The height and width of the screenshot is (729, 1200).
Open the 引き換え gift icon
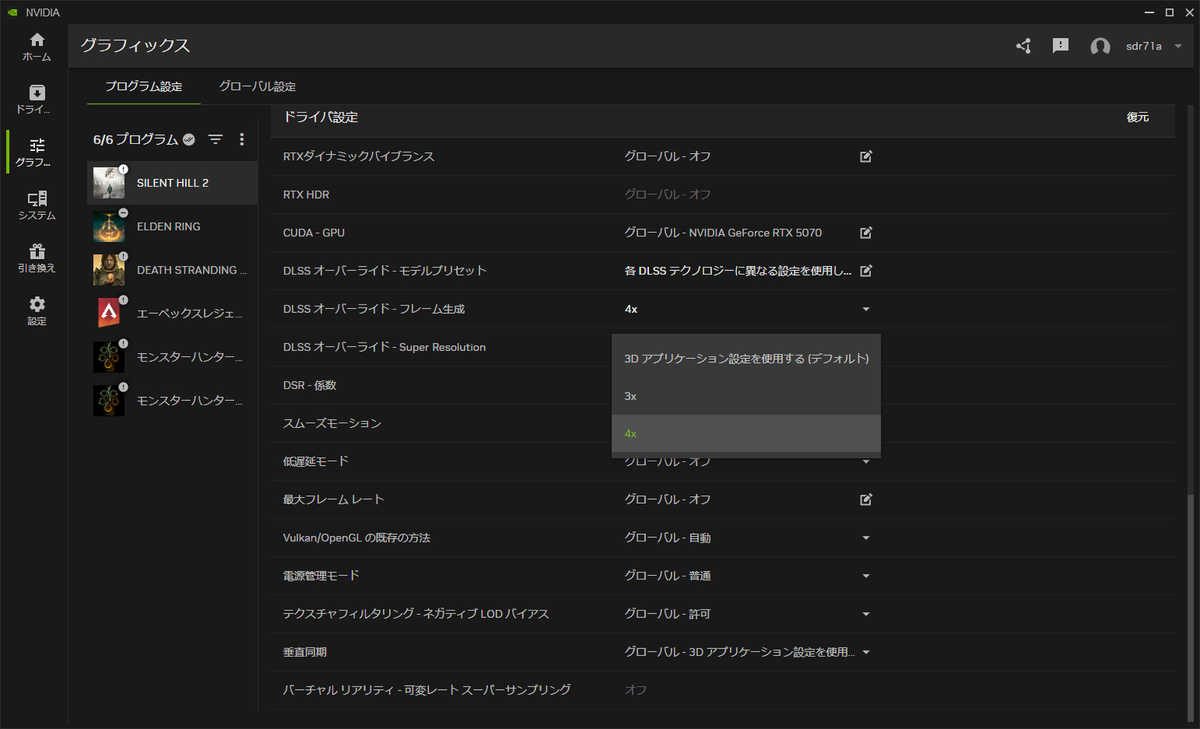point(37,258)
